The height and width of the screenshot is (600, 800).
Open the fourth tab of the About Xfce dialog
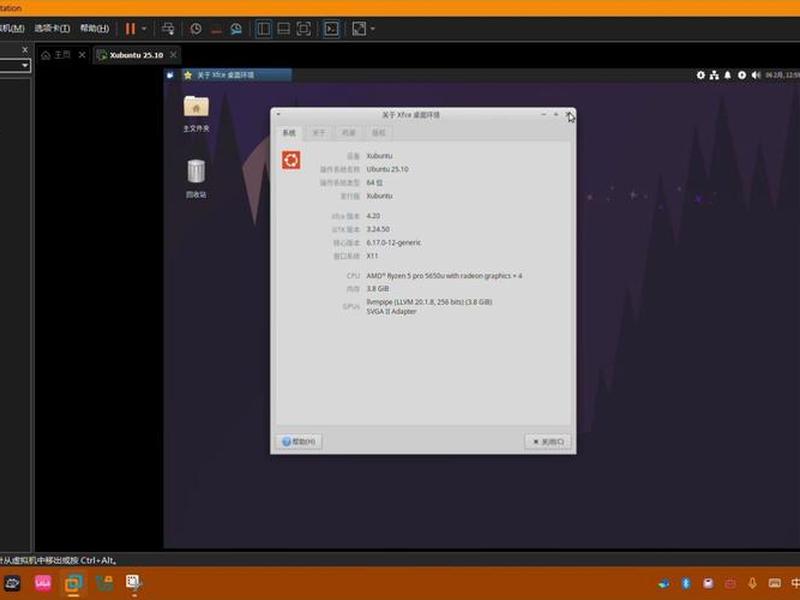(x=379, y=133)
